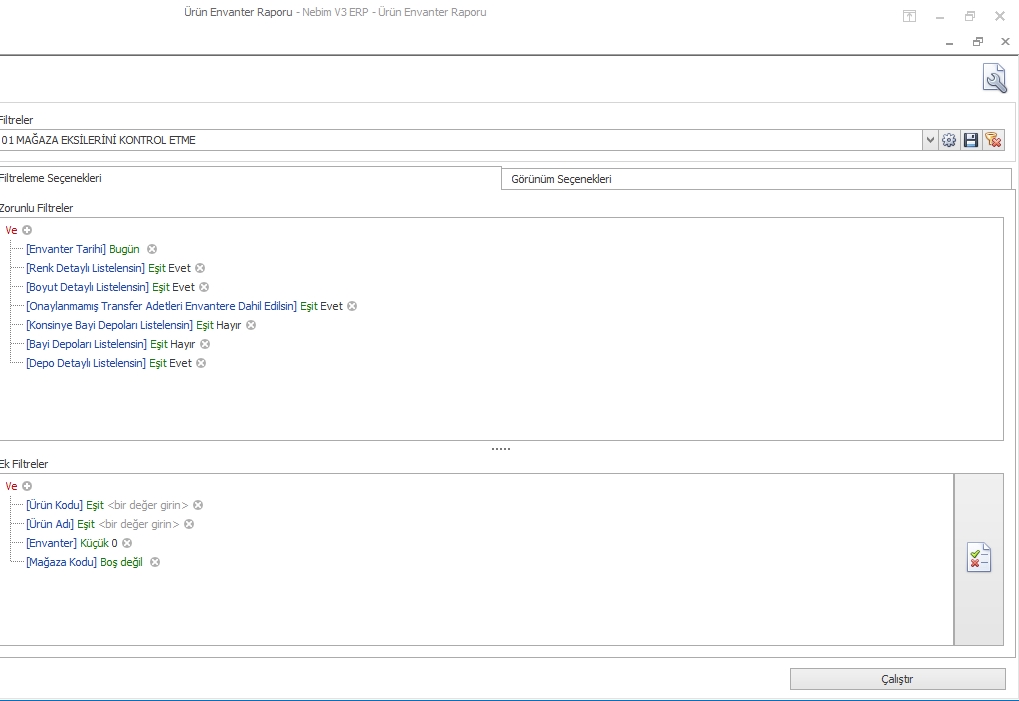Toggle Evet value for Renk Detaylı Listelensin
Screen dimensions: 1019x701
[x=179, y=268]
